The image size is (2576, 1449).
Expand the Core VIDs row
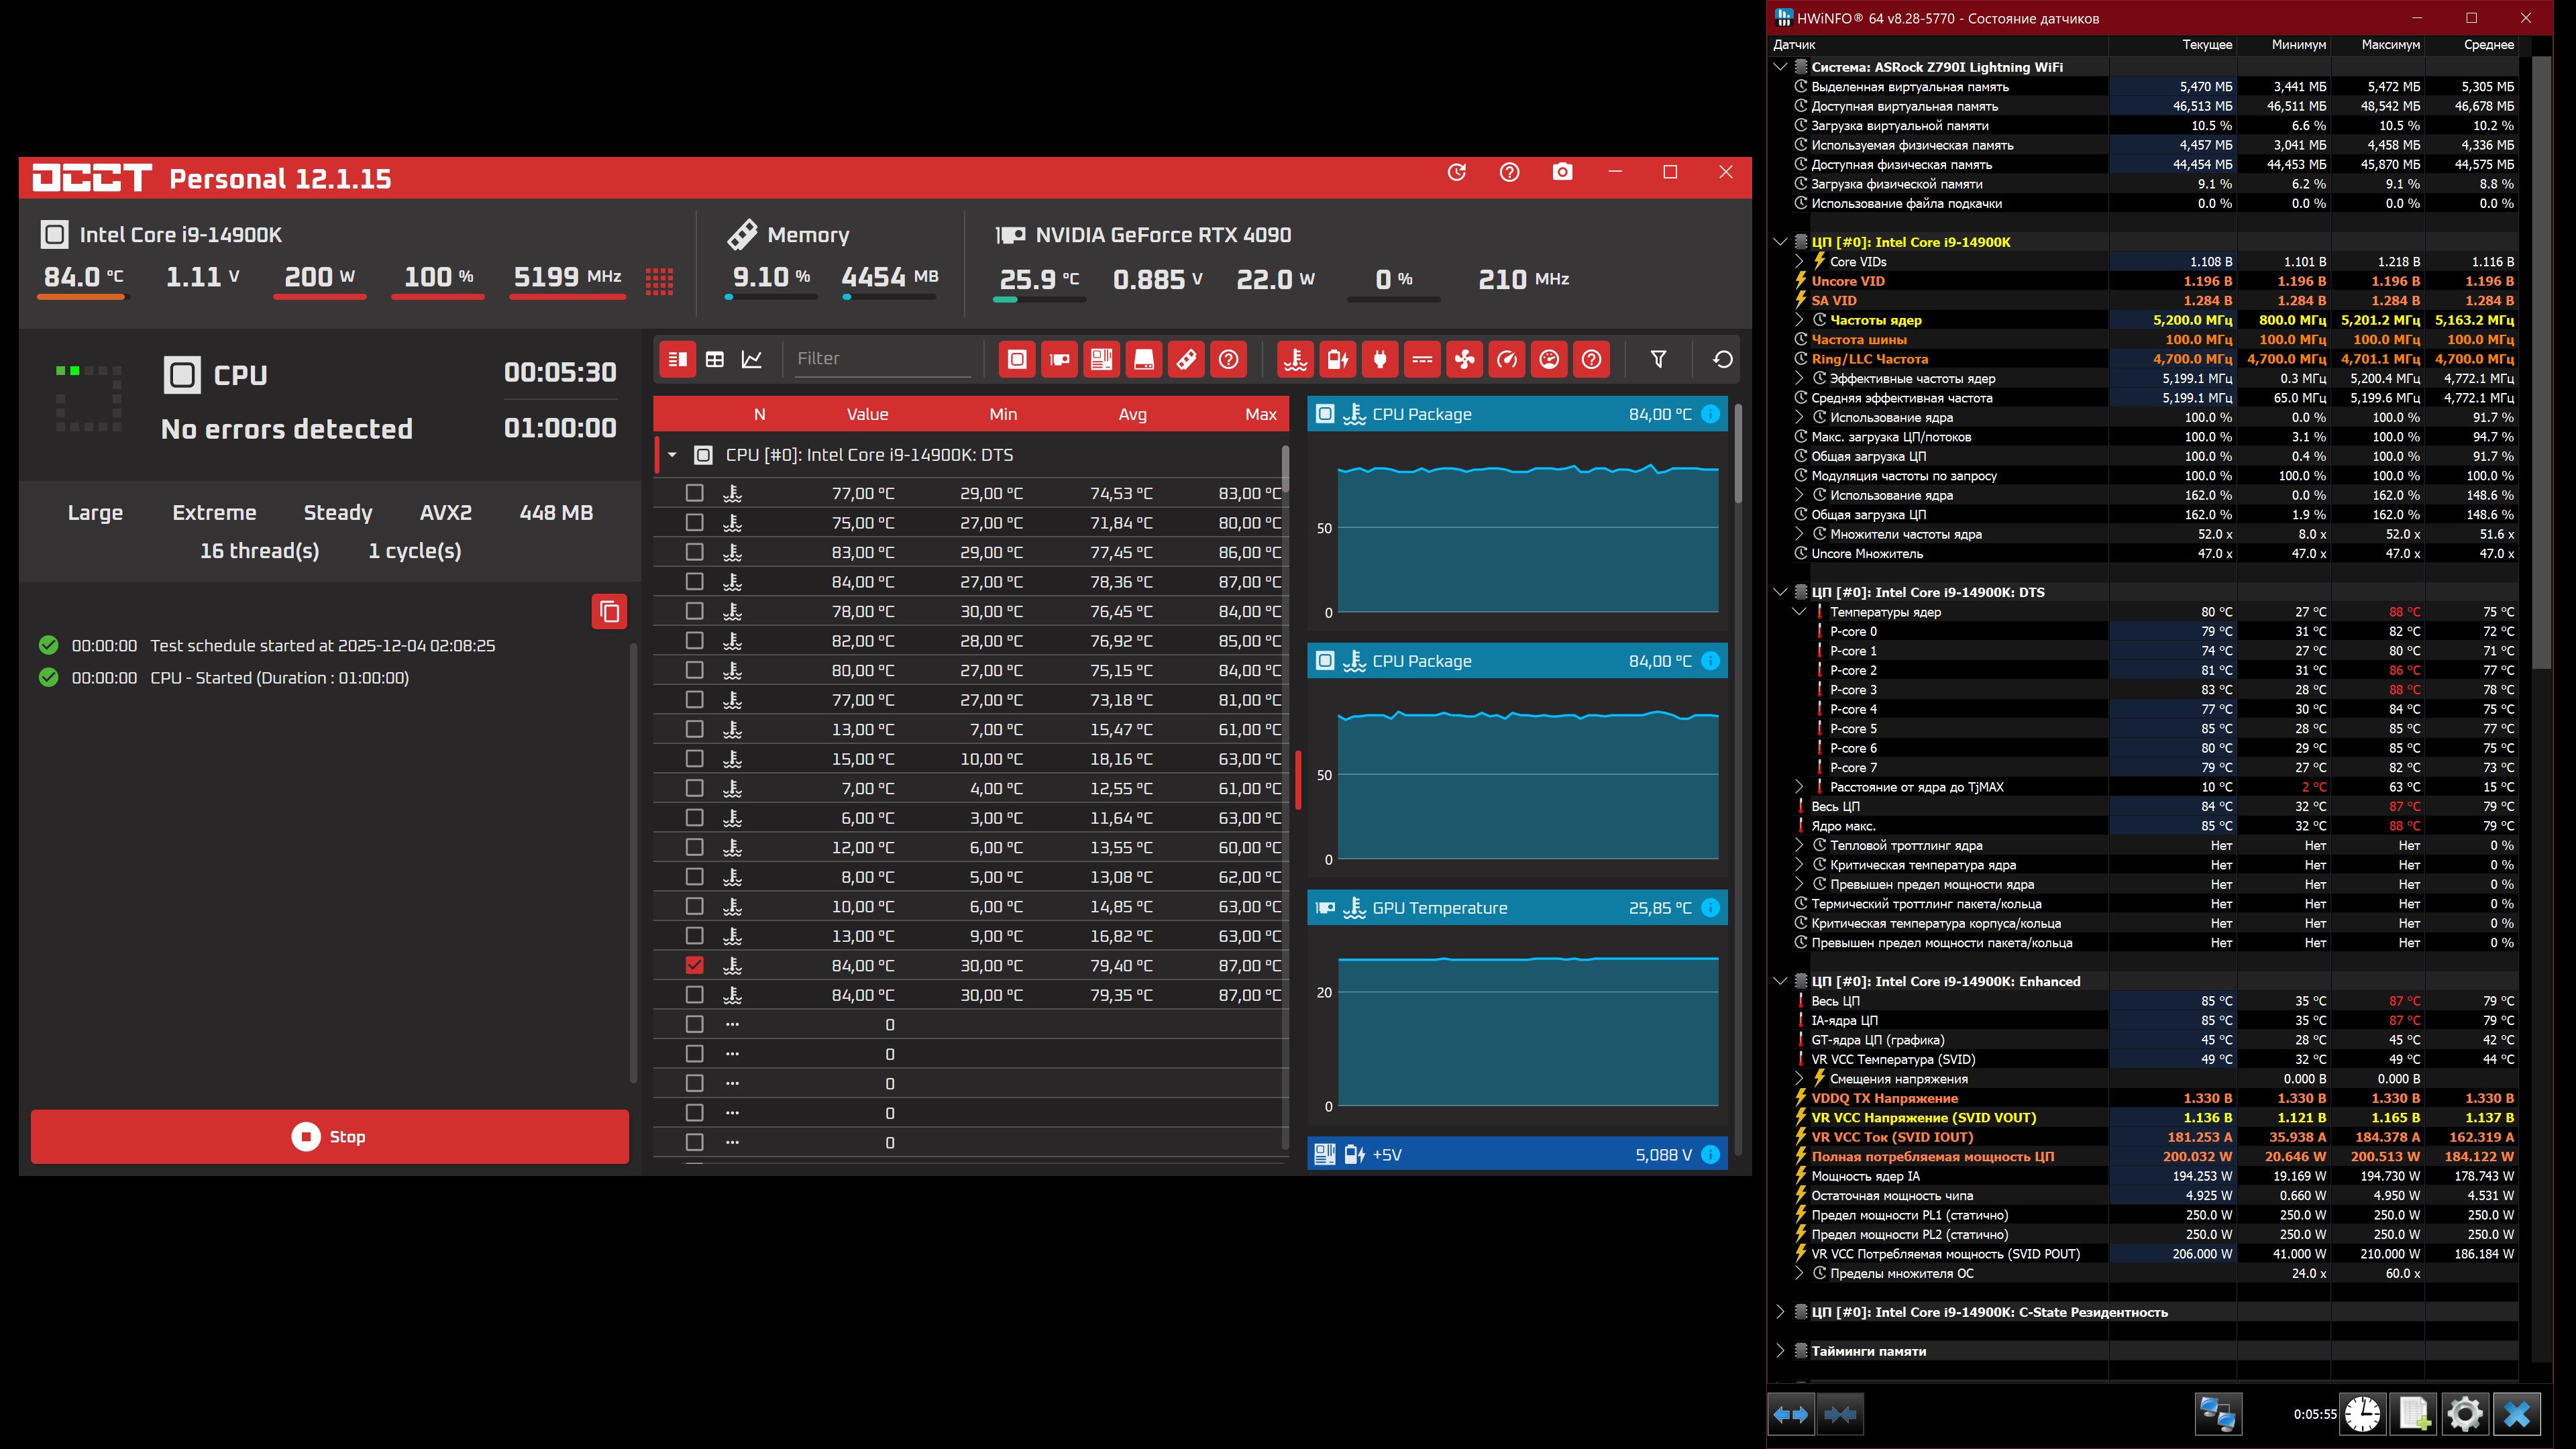click(1800, 262)
